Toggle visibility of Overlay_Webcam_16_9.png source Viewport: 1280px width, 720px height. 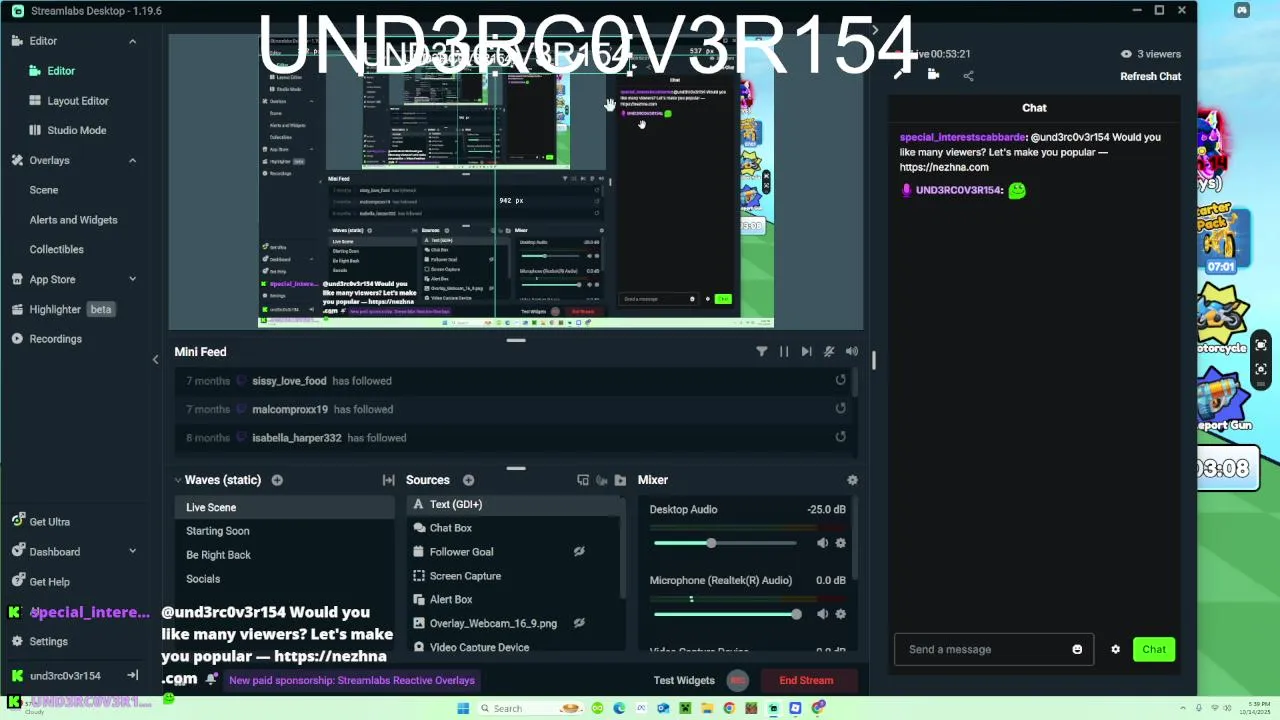[x=579, y=623]
